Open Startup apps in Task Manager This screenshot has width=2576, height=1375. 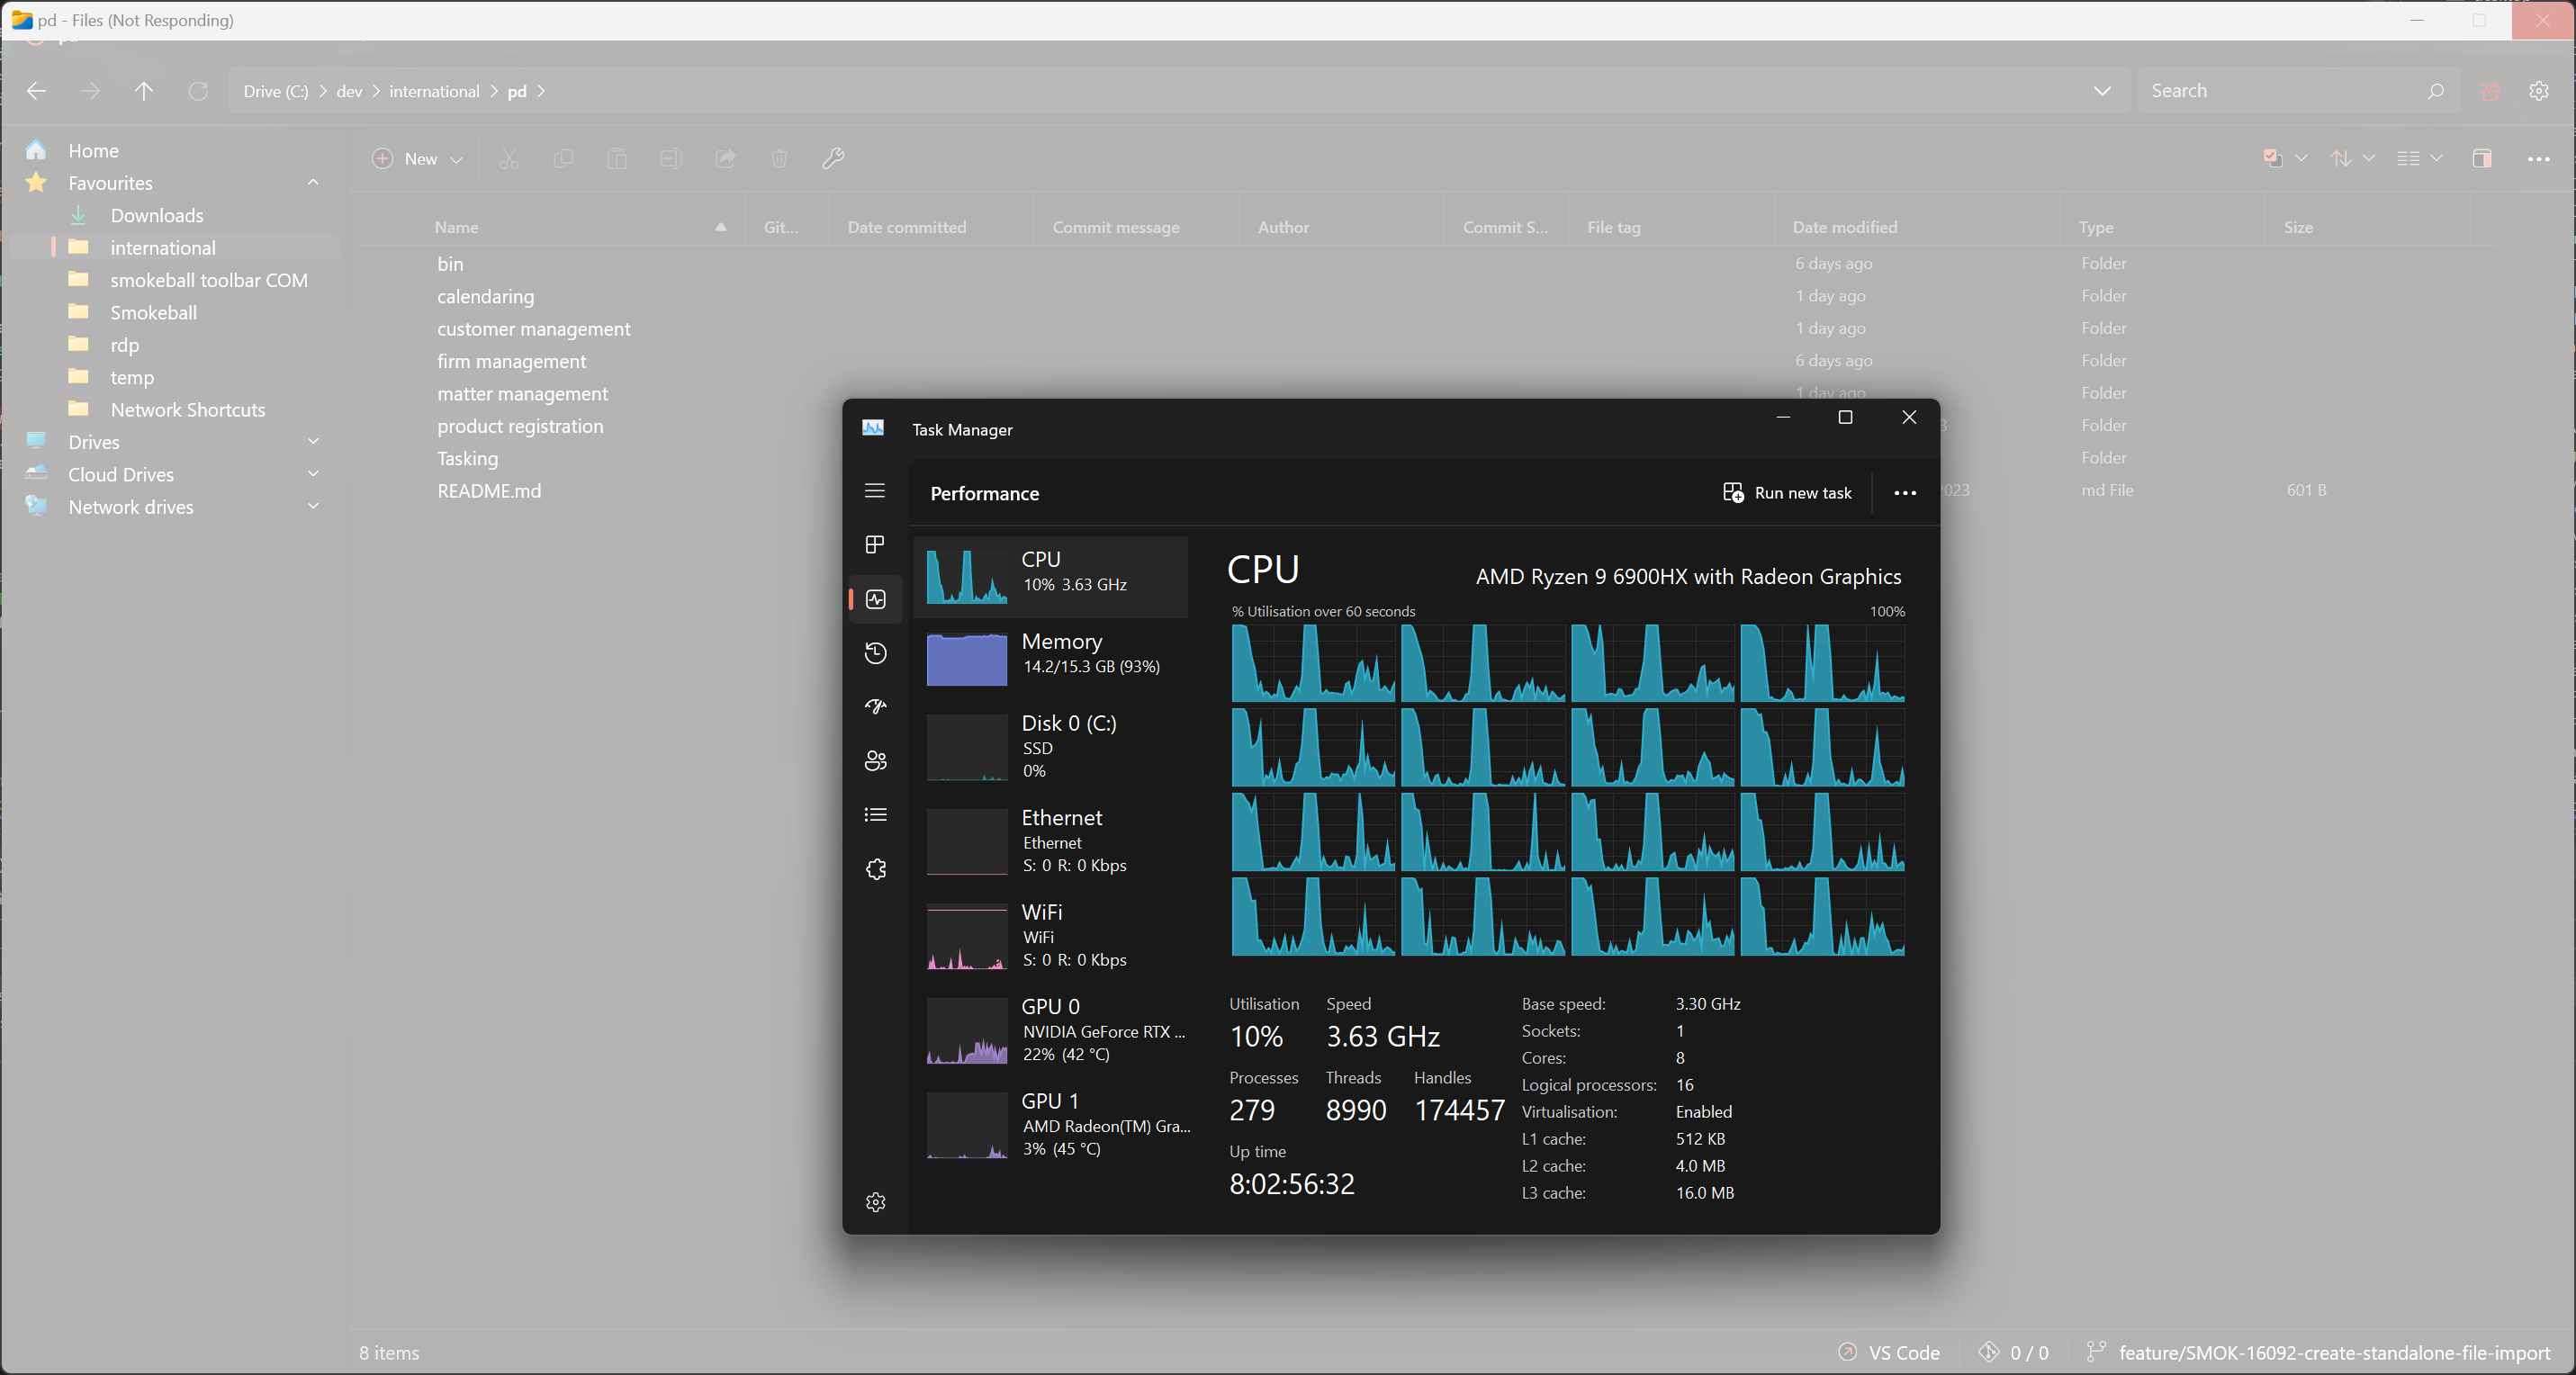[x=875, y=707]
